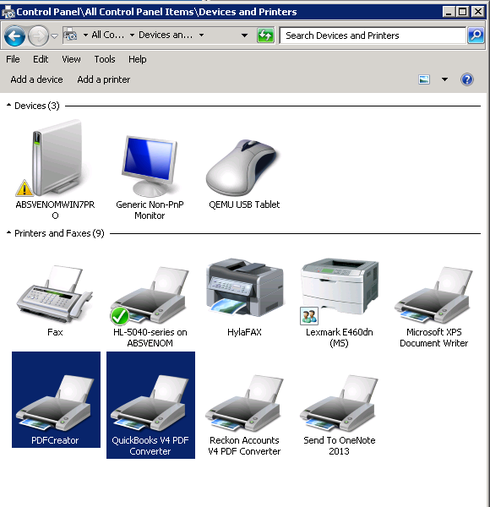Select the Reckon Accounts V4 PDF Converter icon

pyautogui.click(x=244, y=403)
